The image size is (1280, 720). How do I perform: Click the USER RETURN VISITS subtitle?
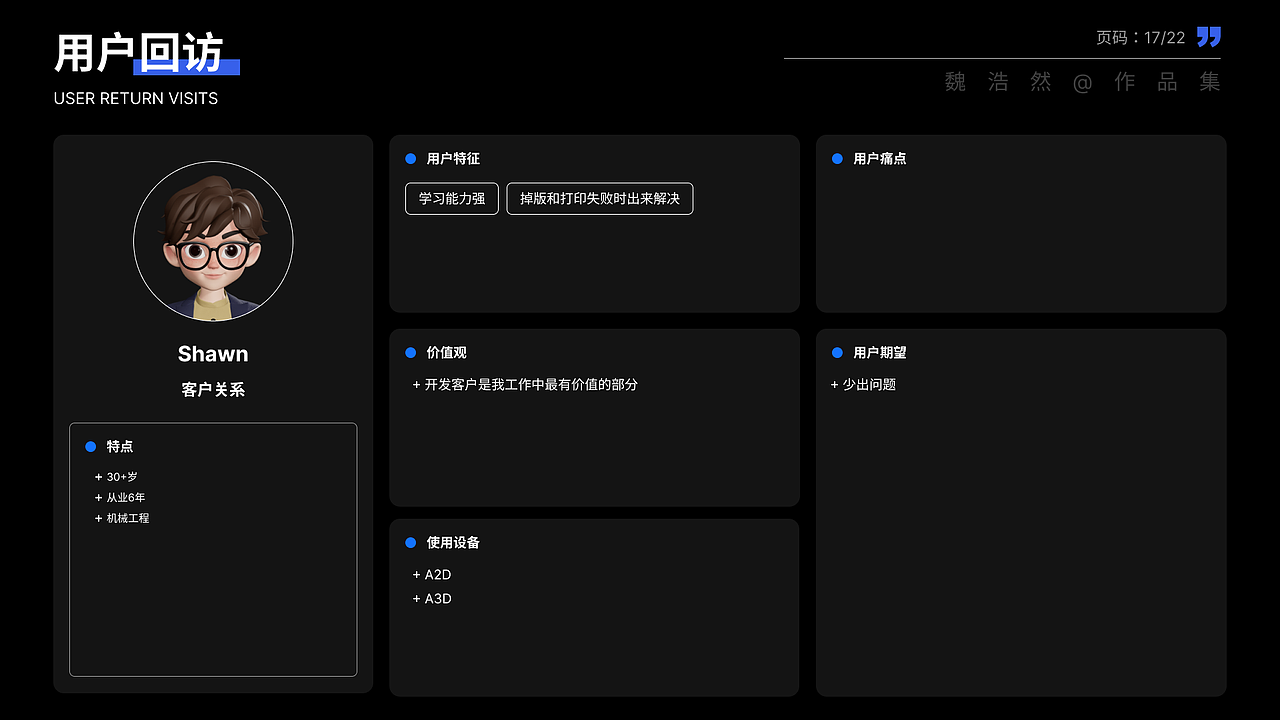click(135, 98)
